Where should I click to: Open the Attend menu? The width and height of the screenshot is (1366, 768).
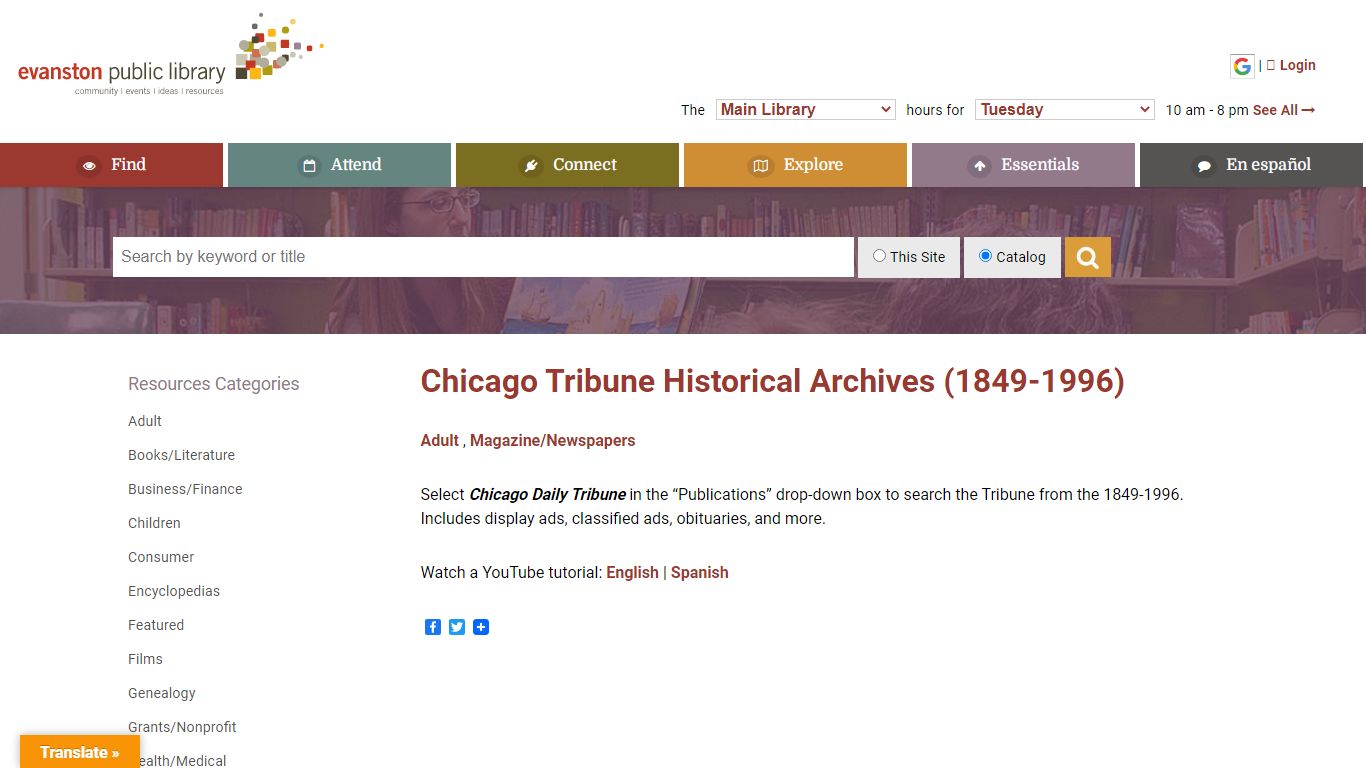tap(339, 165)
